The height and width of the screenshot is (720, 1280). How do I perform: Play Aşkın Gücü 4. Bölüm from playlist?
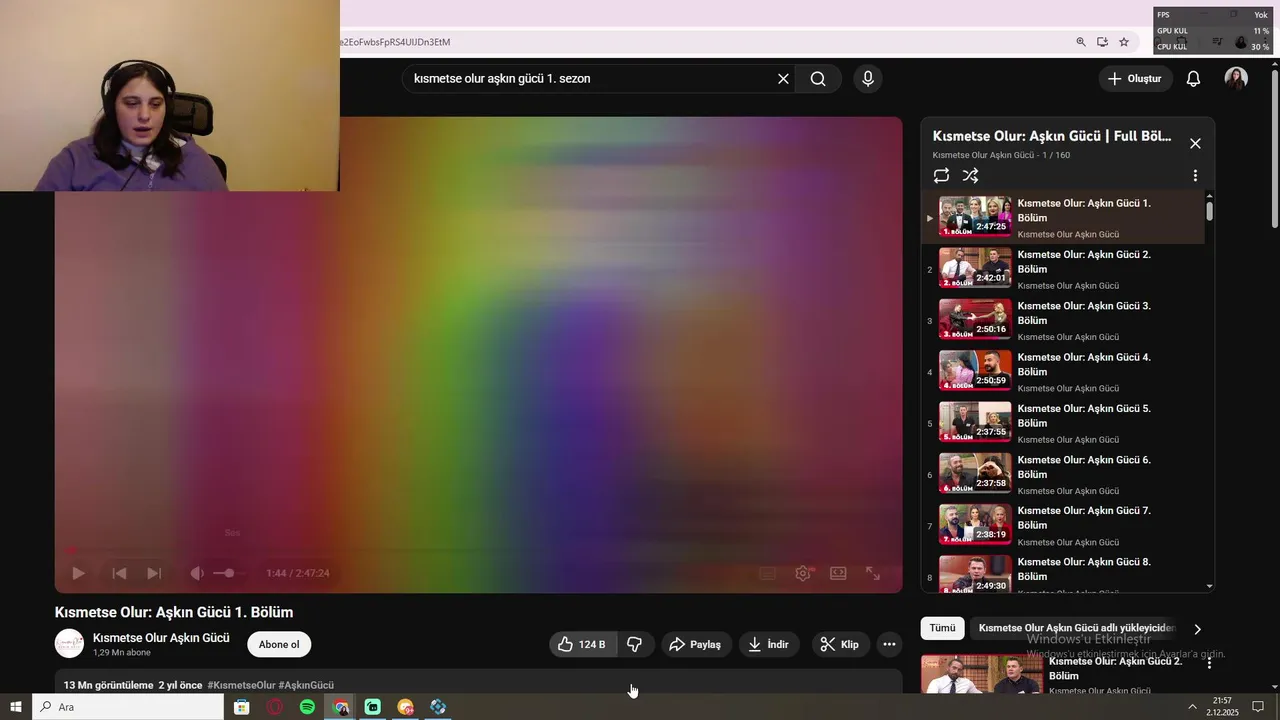click(1063, 371)
